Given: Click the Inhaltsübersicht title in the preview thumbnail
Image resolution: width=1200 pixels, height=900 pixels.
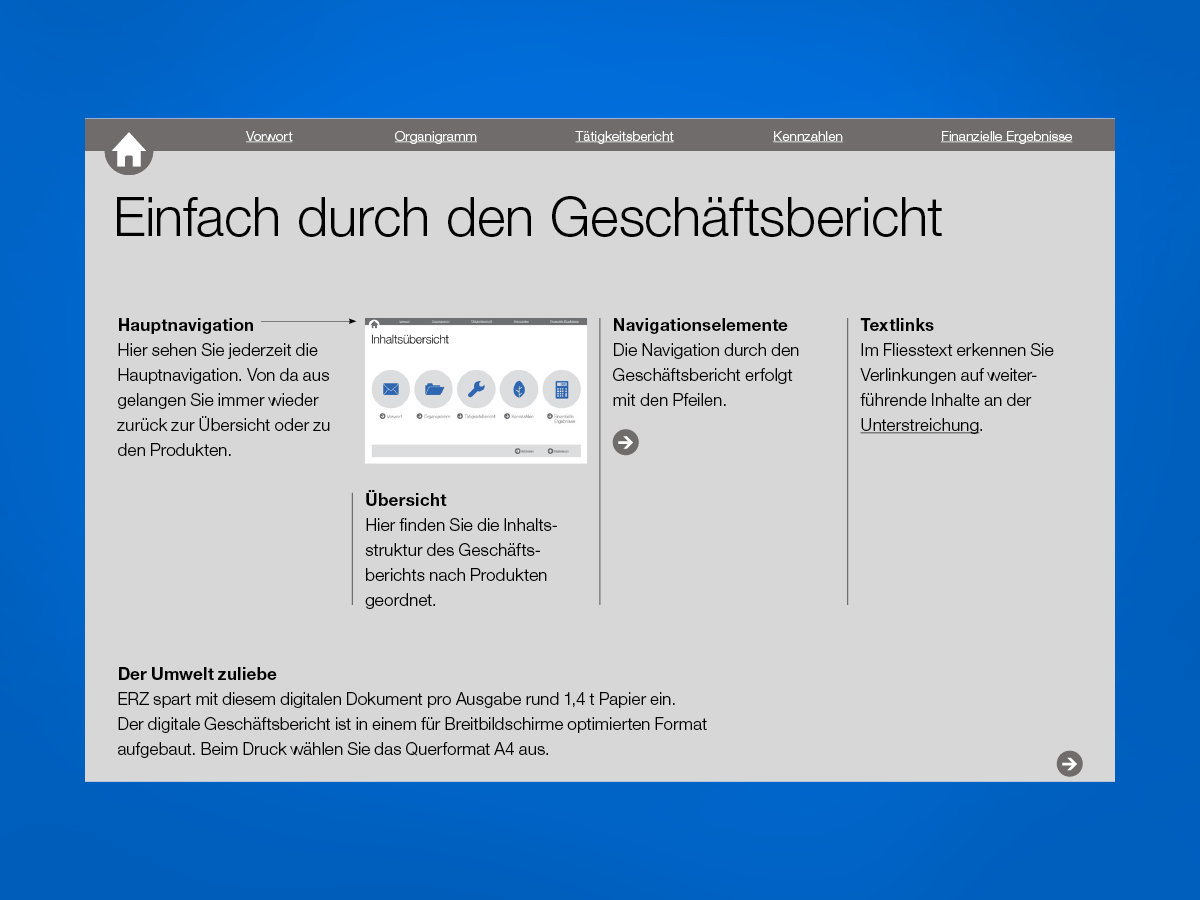Looking at the screenshot, I should [x=410, y=340].
